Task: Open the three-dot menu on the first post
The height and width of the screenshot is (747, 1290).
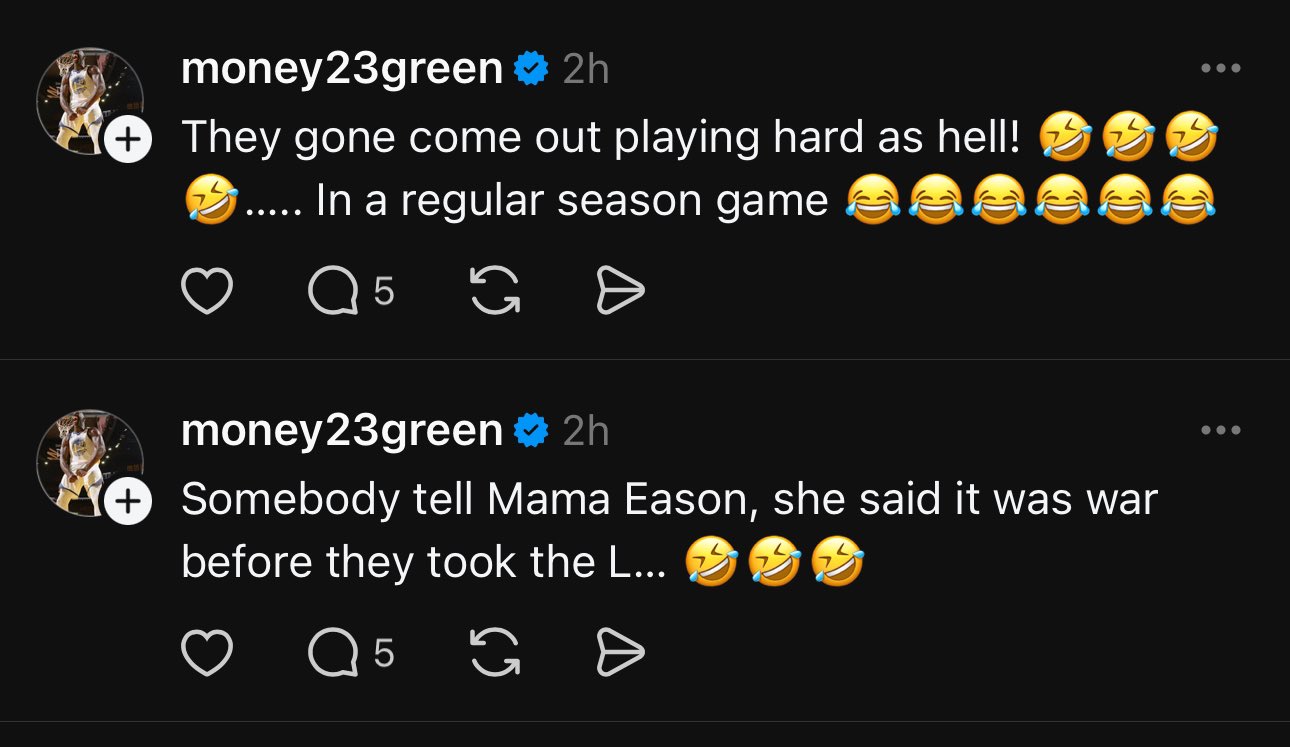Action: pos(1221,69)
